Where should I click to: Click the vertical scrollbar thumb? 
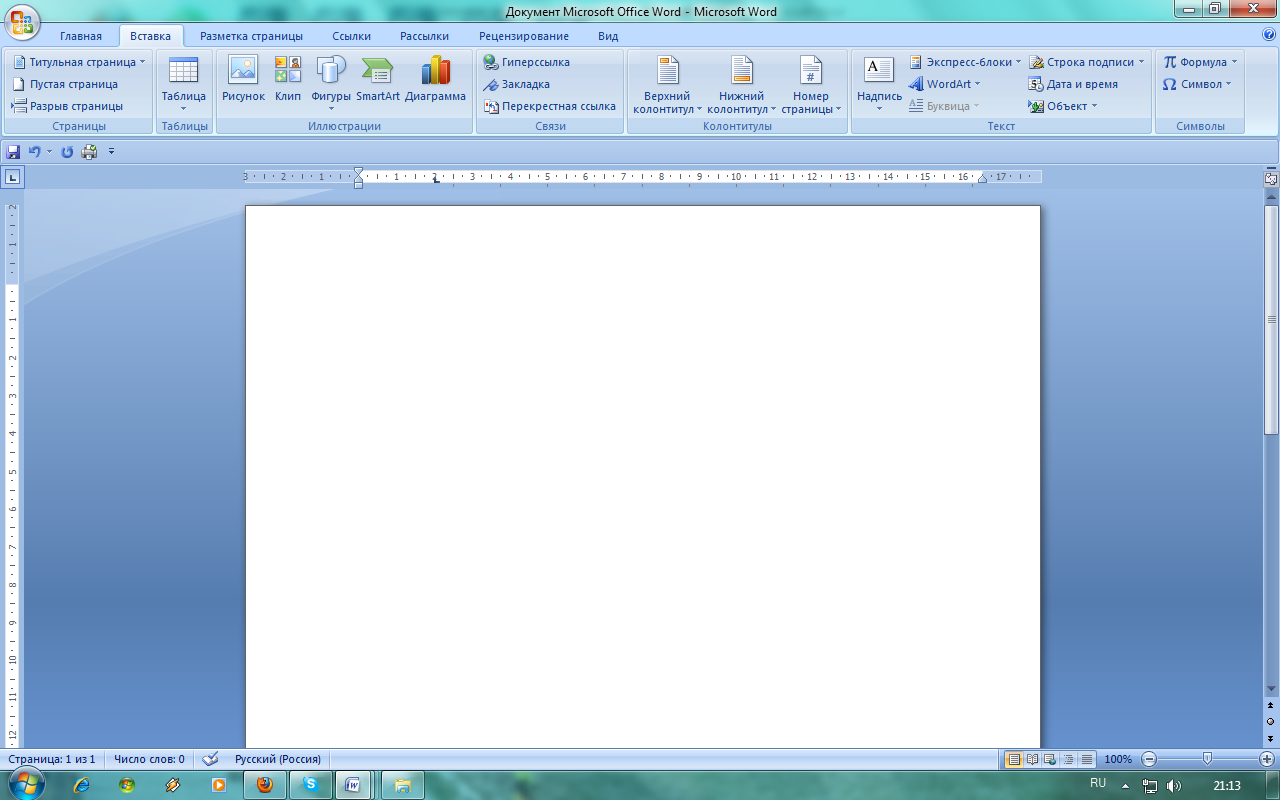[1271, 320]
